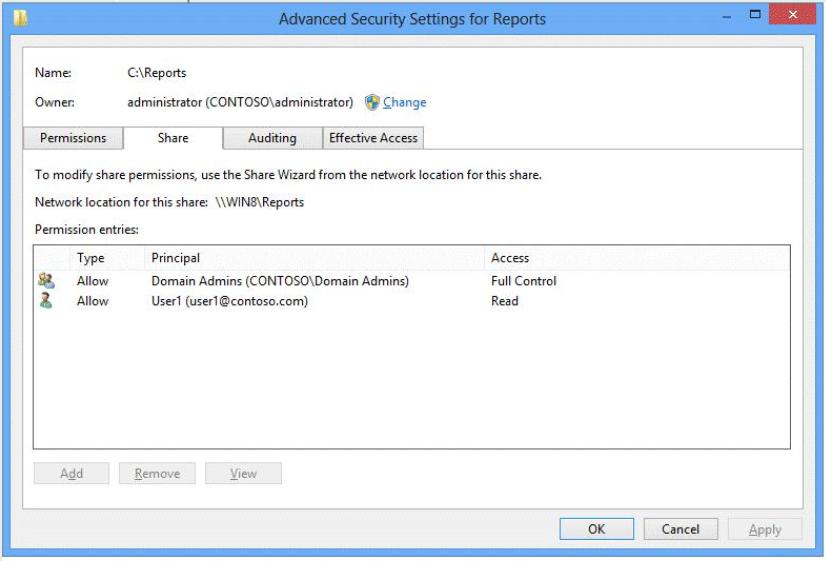Click the folder icon in title bar
826x561 pixels.
point(21,18)
